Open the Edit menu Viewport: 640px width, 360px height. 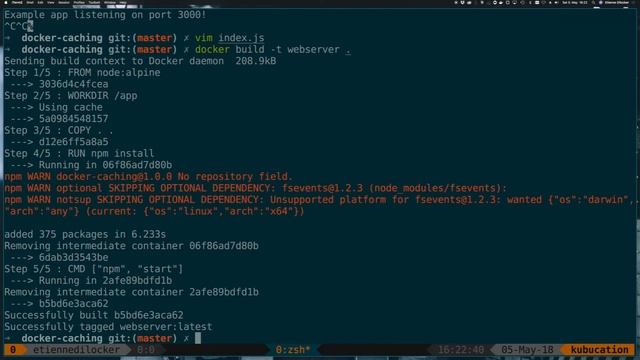pyautogui.click(x=40, y=2)
